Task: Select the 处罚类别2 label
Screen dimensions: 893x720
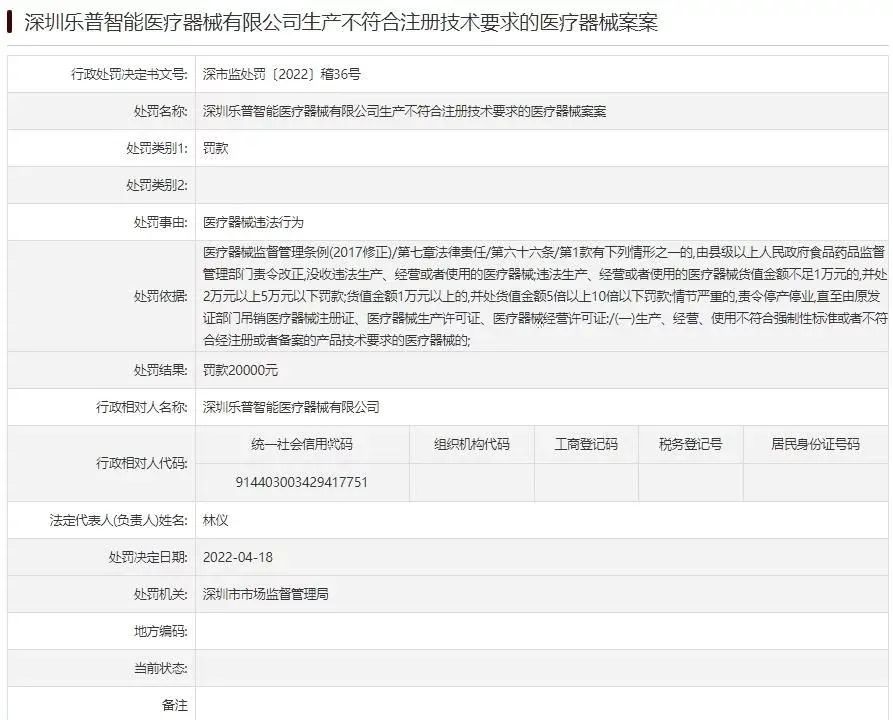Action: (157, 185)
